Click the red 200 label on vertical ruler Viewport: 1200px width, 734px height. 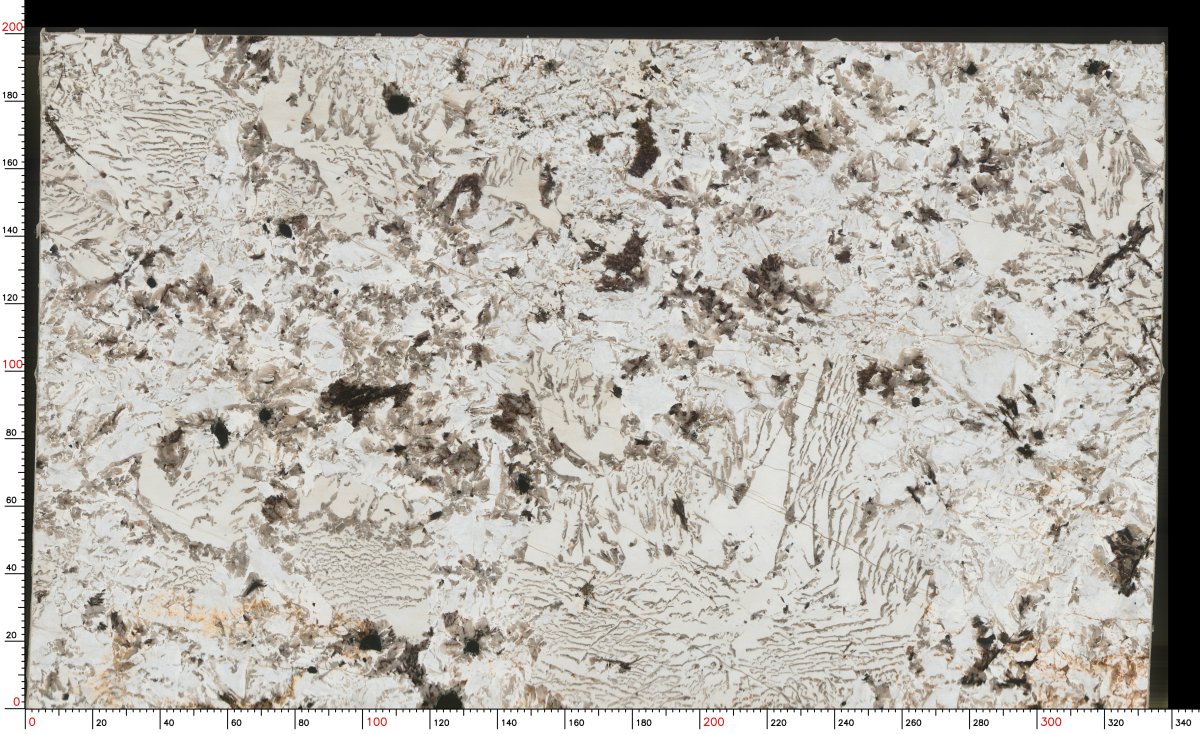tap(12, 29)
